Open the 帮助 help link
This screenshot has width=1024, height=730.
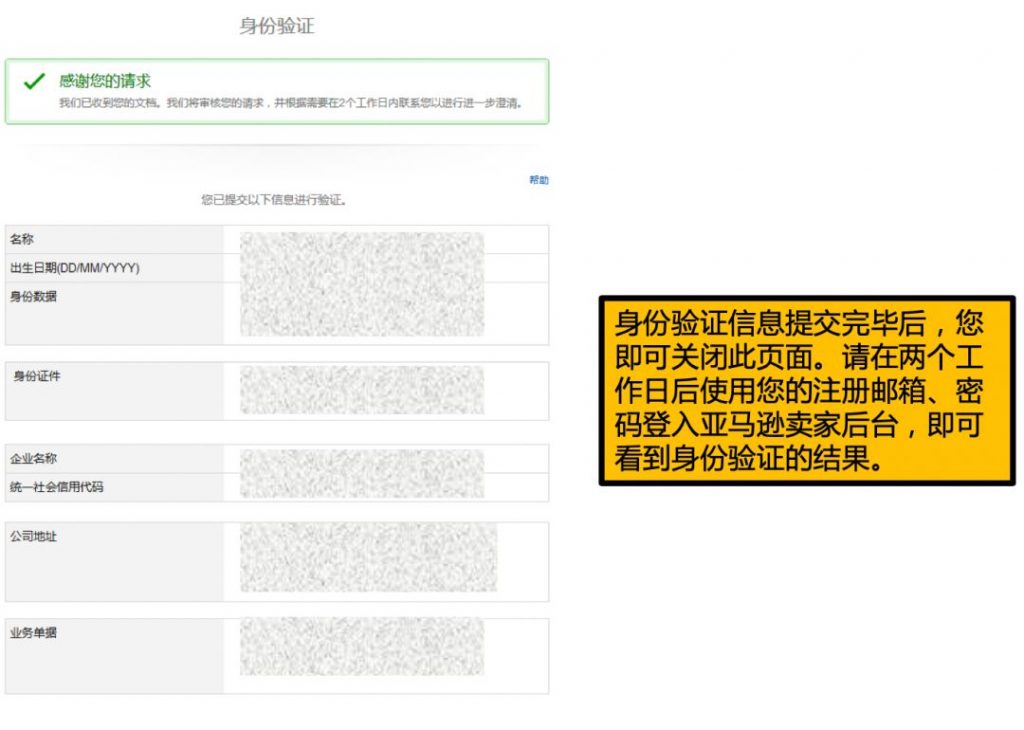(538, 180)
